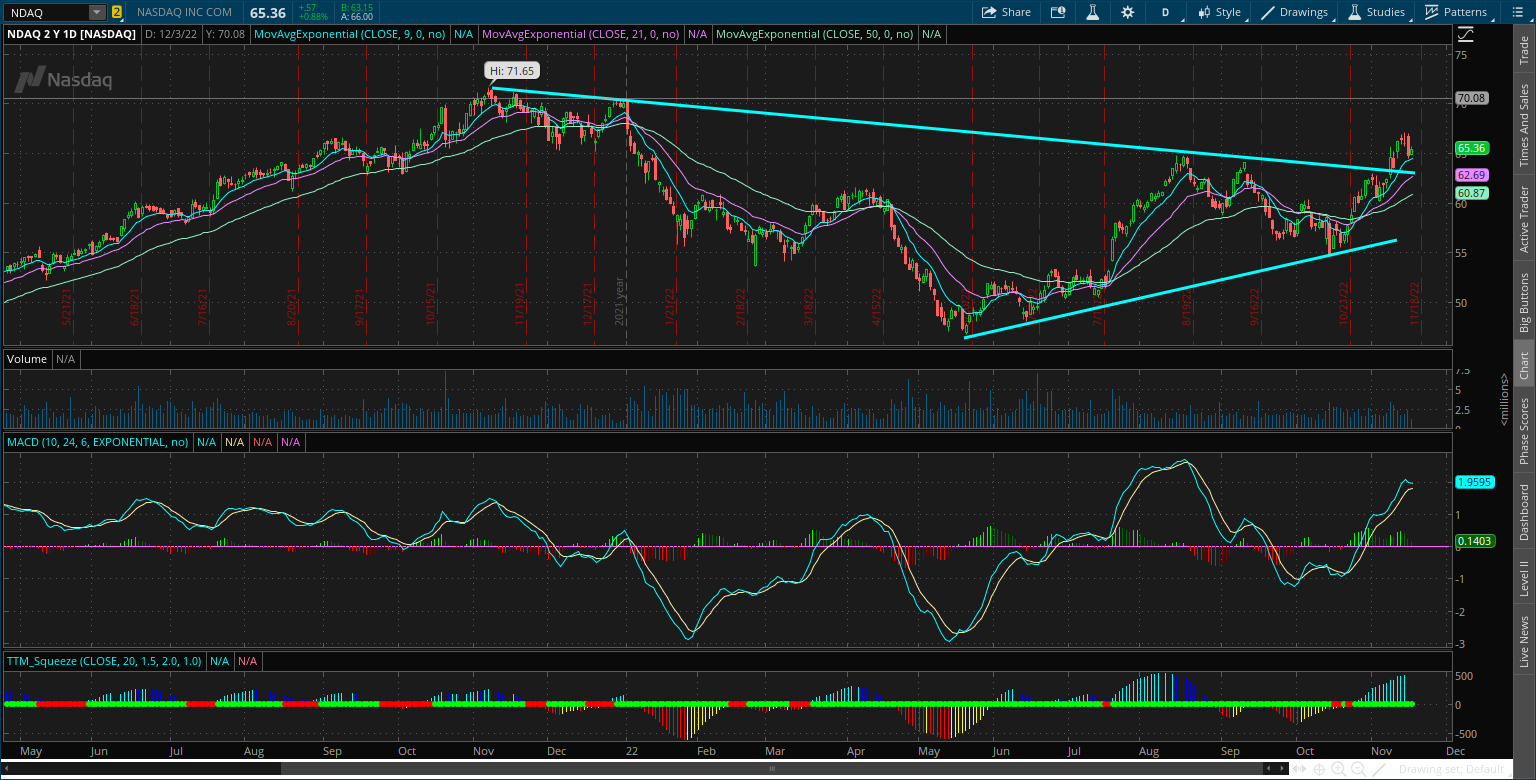Click the +0.88% change value
The height and width of the screenshot is (780, 1536).
(x=312, y=17)
